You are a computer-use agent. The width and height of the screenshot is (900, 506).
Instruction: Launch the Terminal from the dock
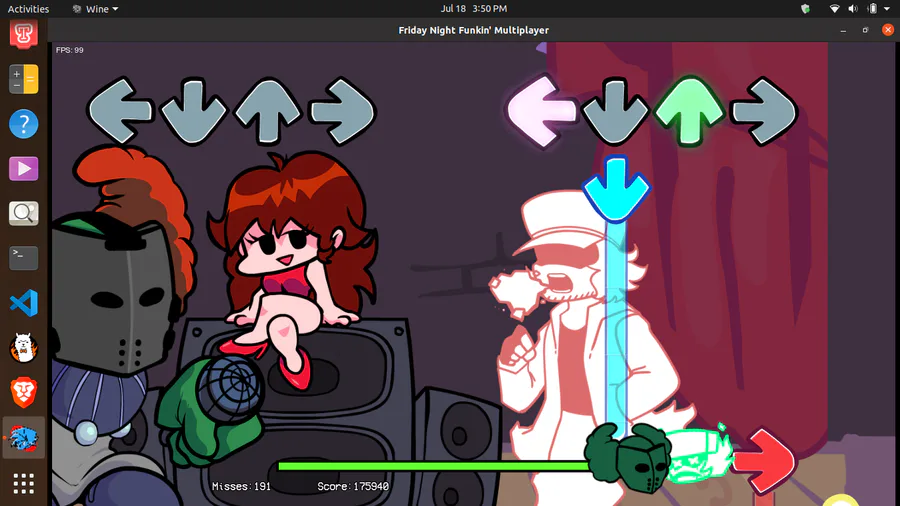click(x=24, y=258)
